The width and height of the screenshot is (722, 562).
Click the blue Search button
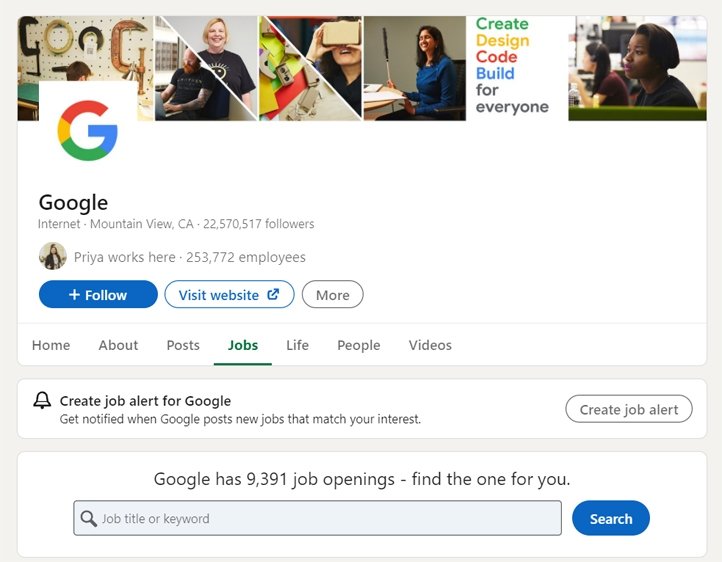coord(610,518)
